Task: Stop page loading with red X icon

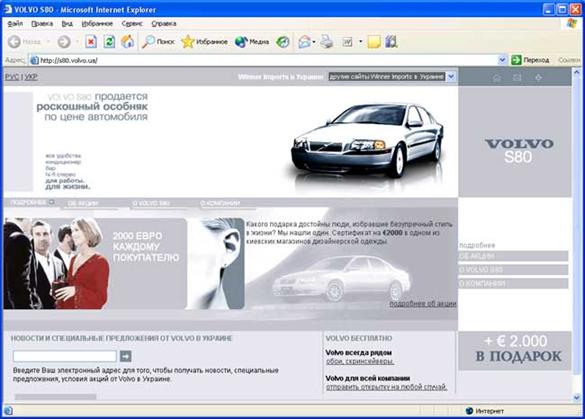Action: point(91,42)
